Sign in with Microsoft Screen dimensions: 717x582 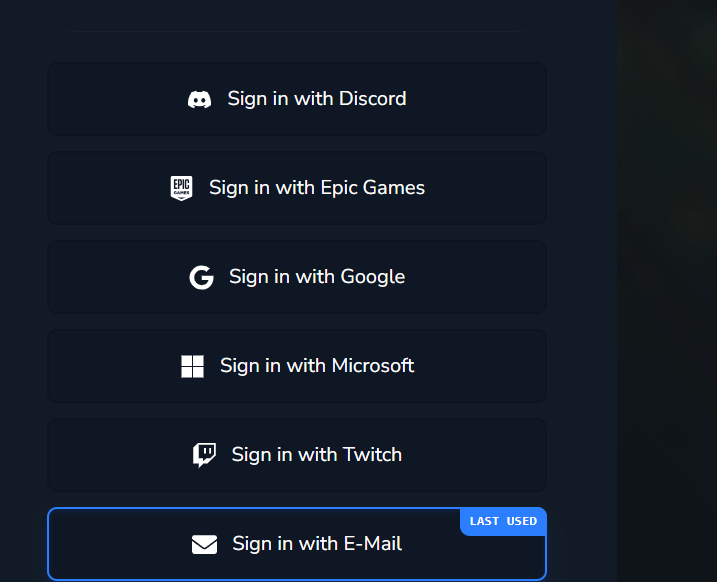(297, 366)
